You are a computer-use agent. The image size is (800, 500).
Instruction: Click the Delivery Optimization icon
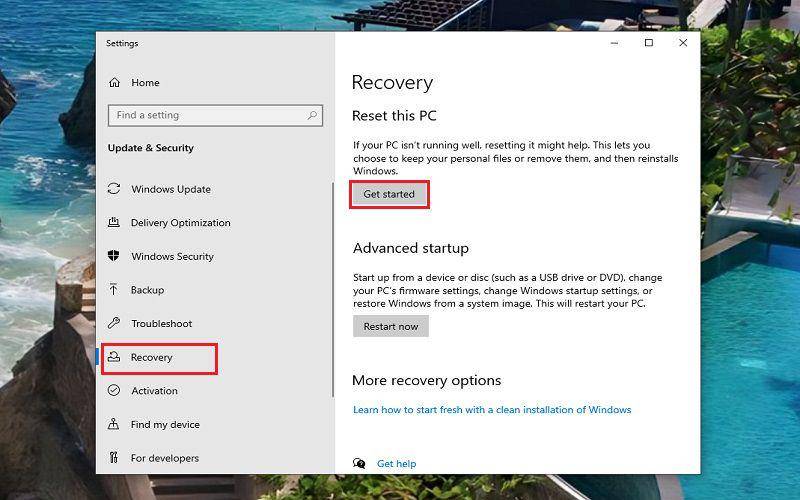pos(114,222)
